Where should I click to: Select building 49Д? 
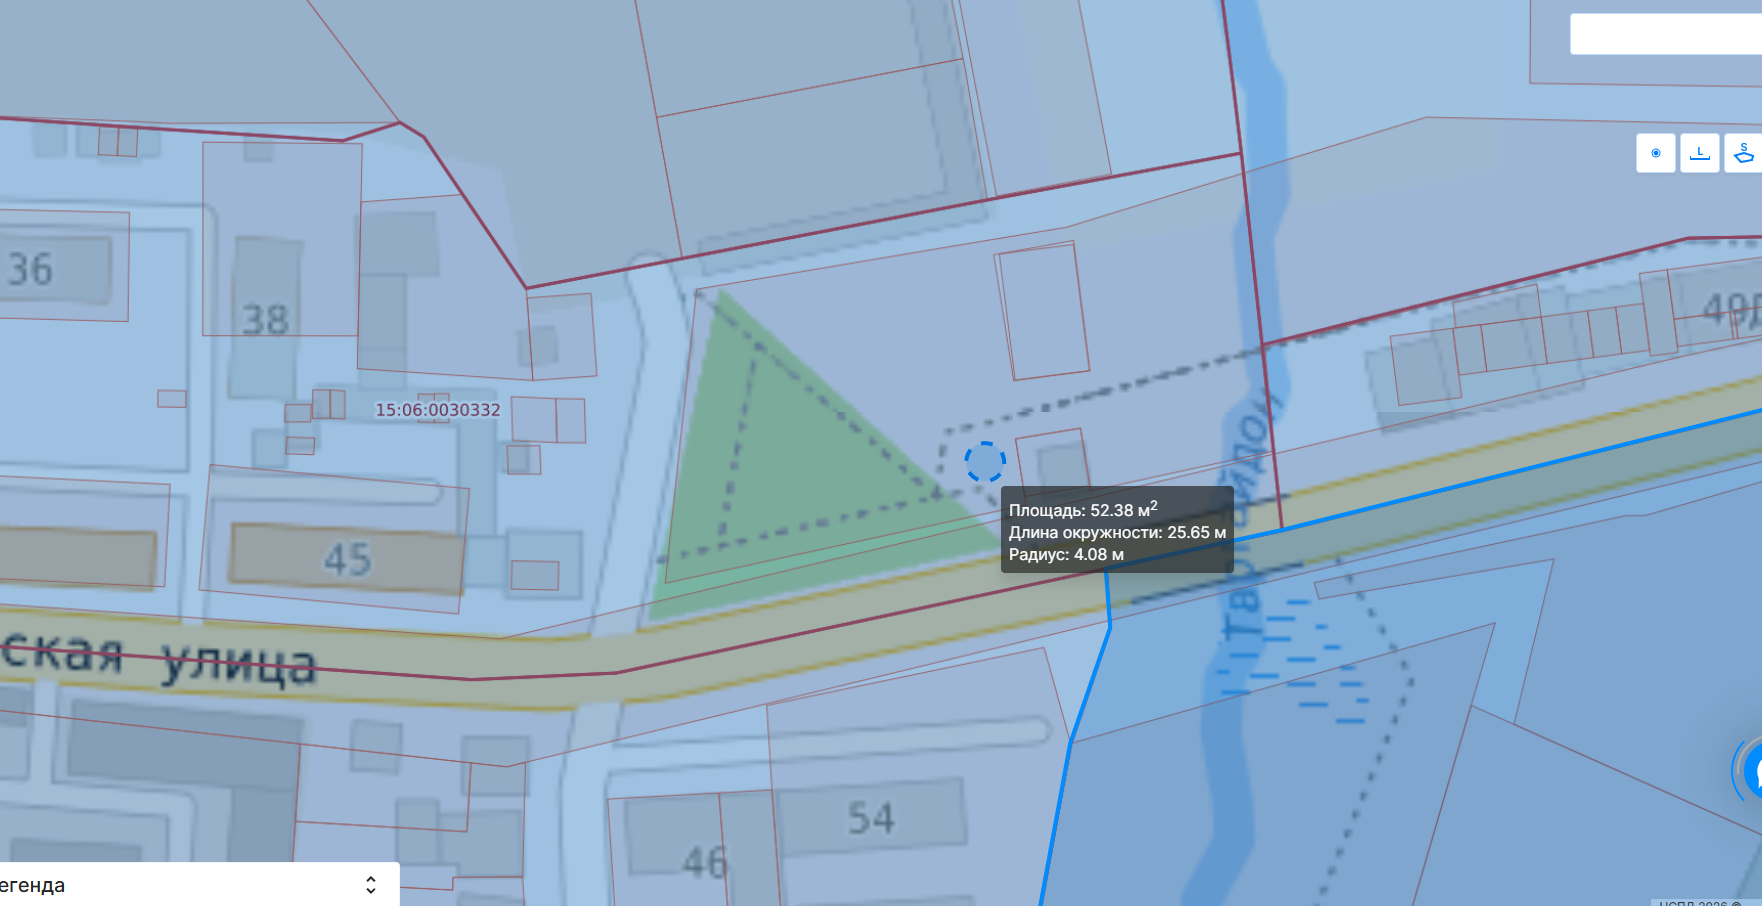coord(1731,309)
